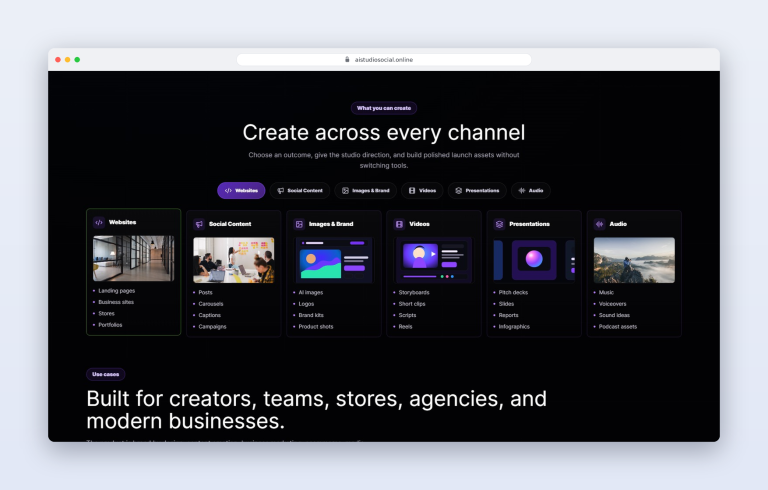768x490 pixels.
Task: Click the lock icon in the address bar
Action: tap(347, 59)
